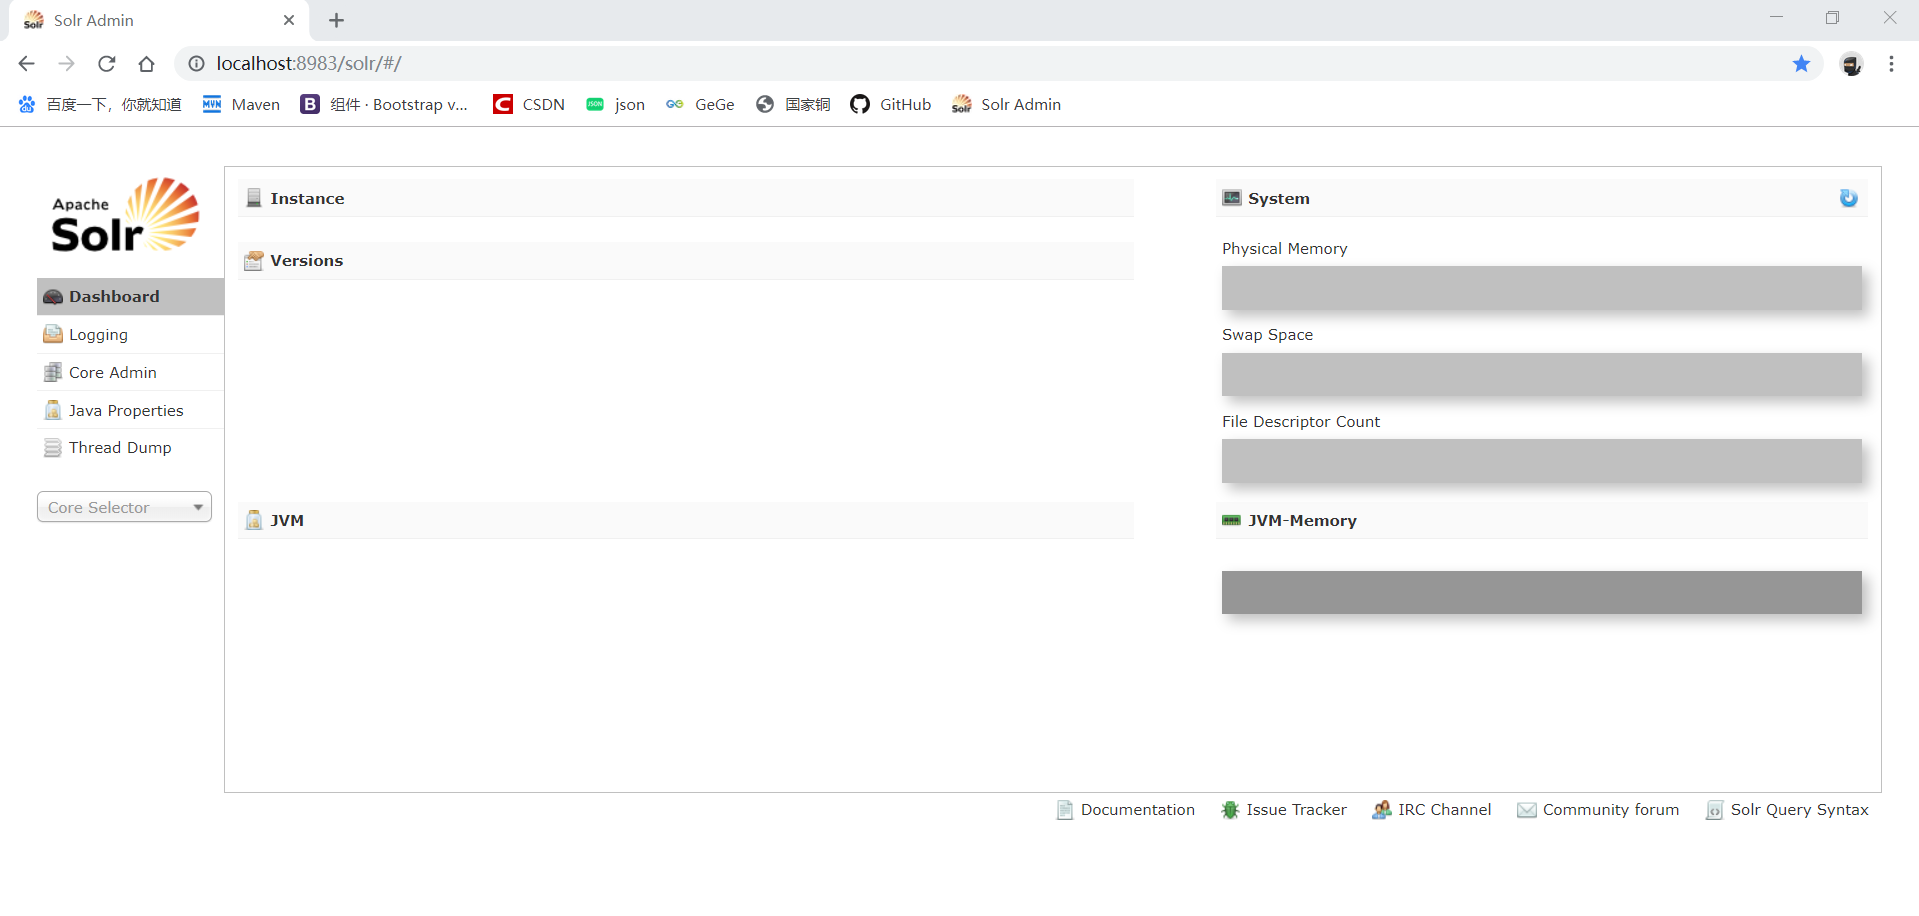Click the Versions section heading
The width and height of the screenshot is (1919, 916).
306,261
